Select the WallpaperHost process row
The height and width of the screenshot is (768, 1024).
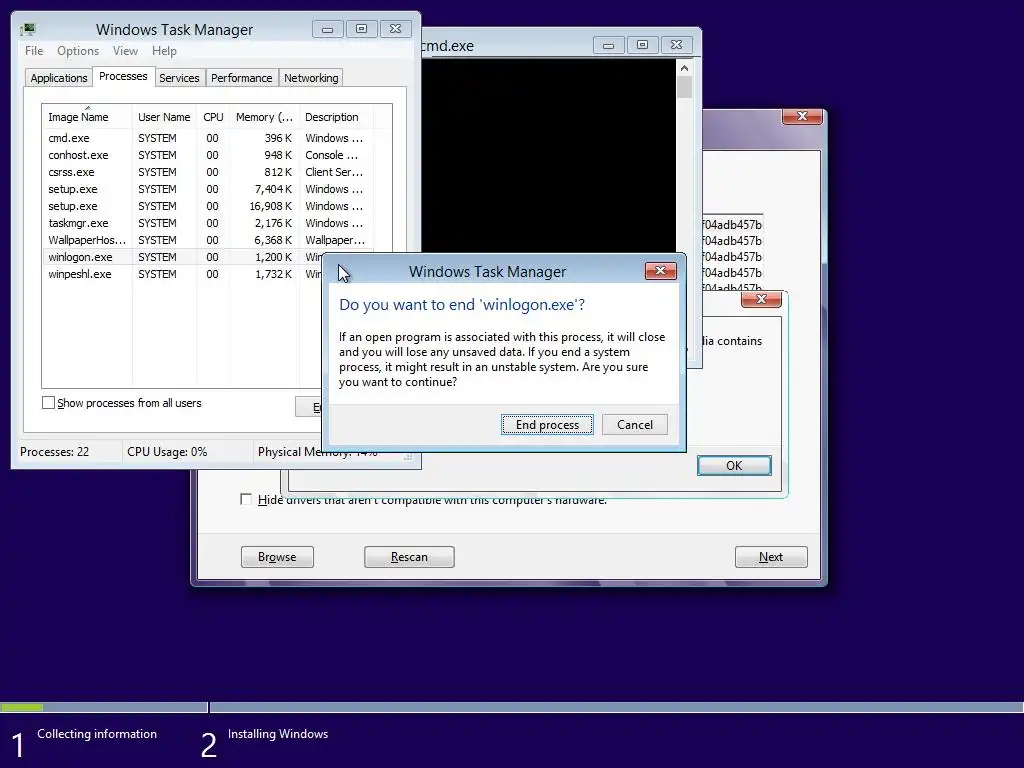[208, 240]
